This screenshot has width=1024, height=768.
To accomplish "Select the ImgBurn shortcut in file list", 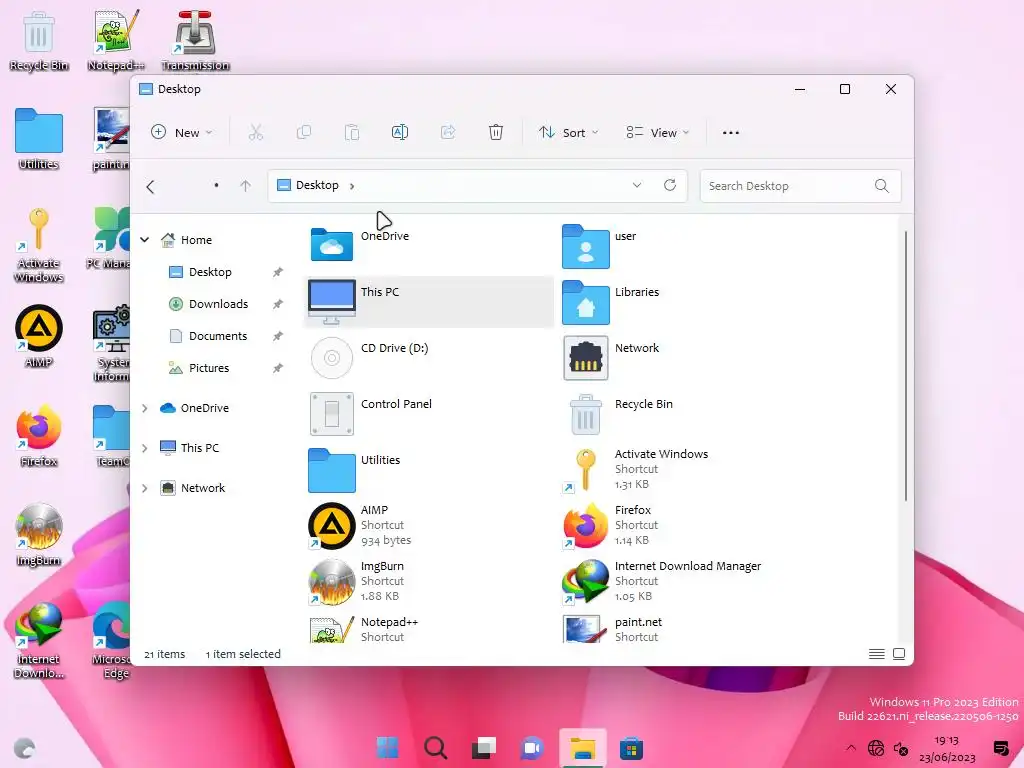I will (430, 581).
